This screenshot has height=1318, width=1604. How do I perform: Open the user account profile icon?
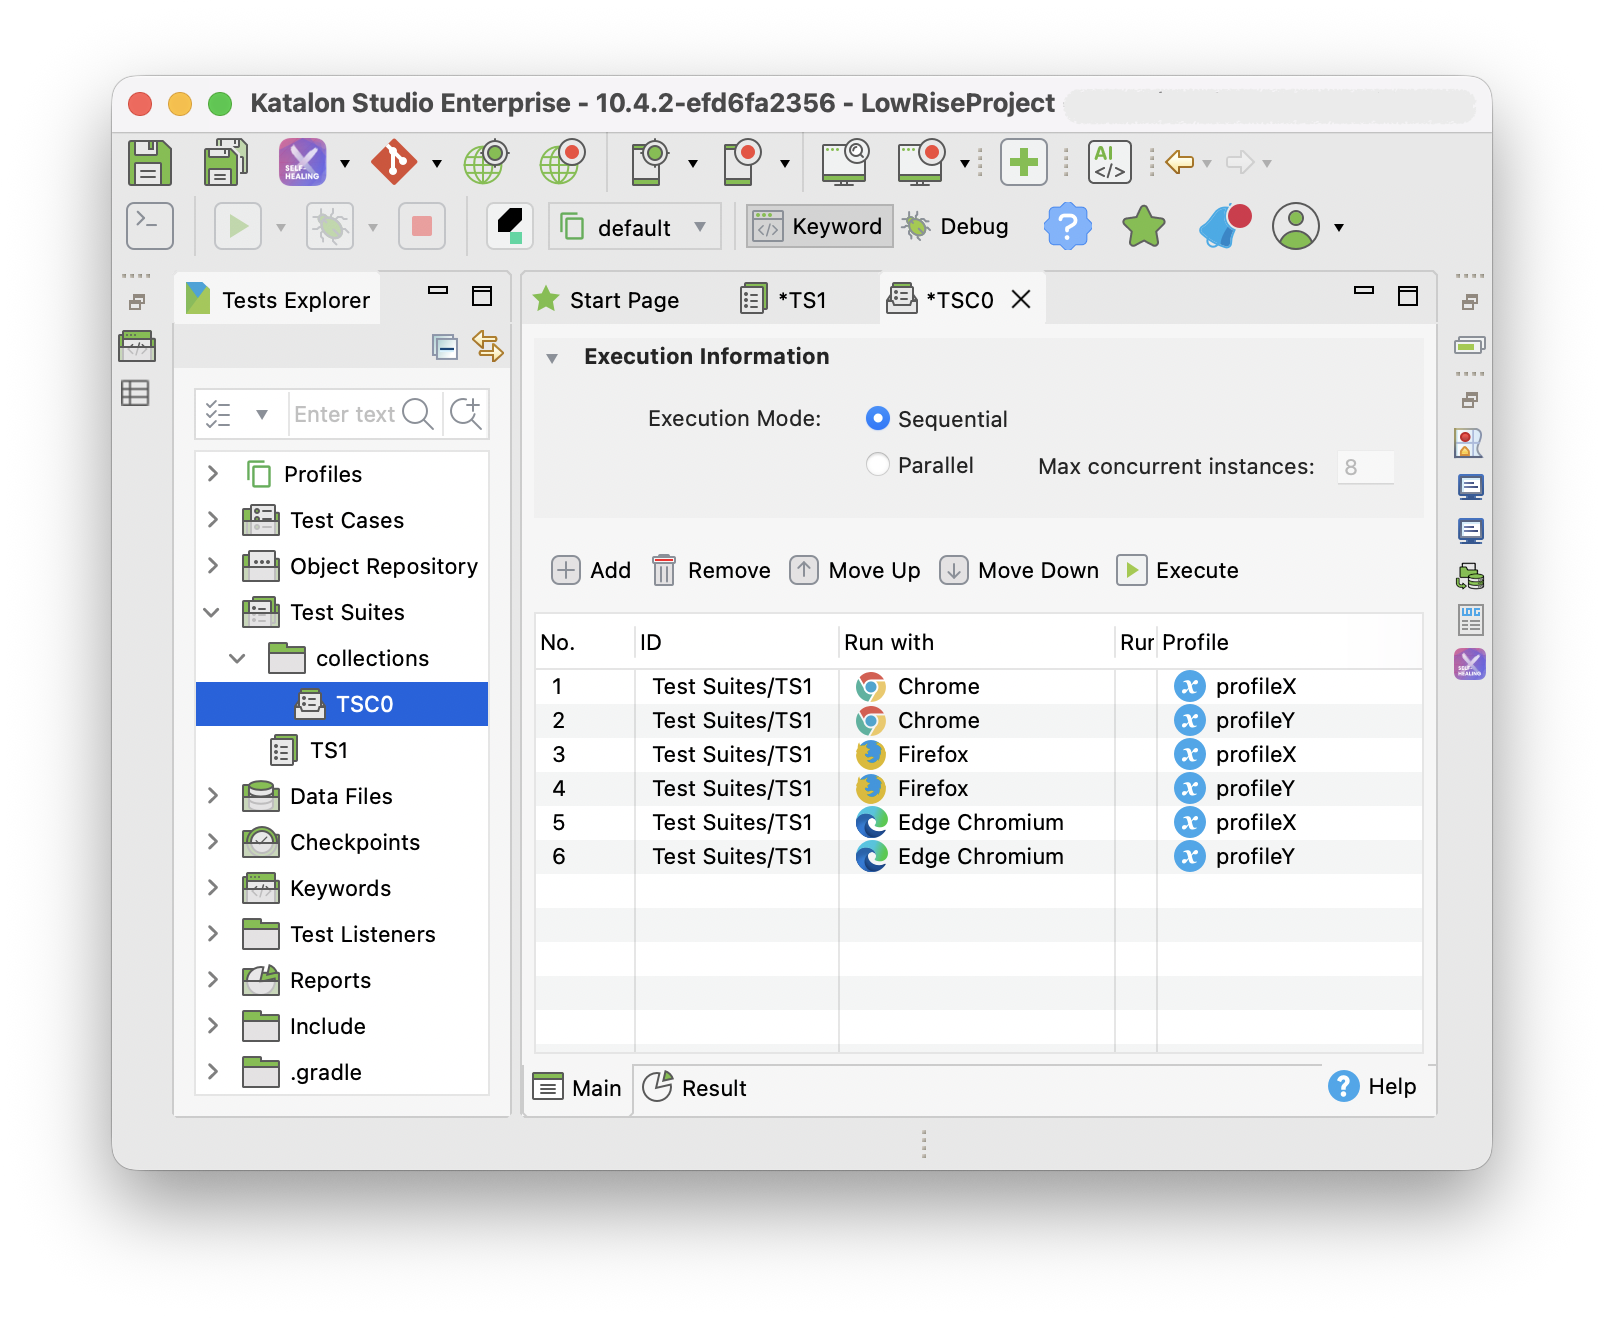(x=1295, y=227)
